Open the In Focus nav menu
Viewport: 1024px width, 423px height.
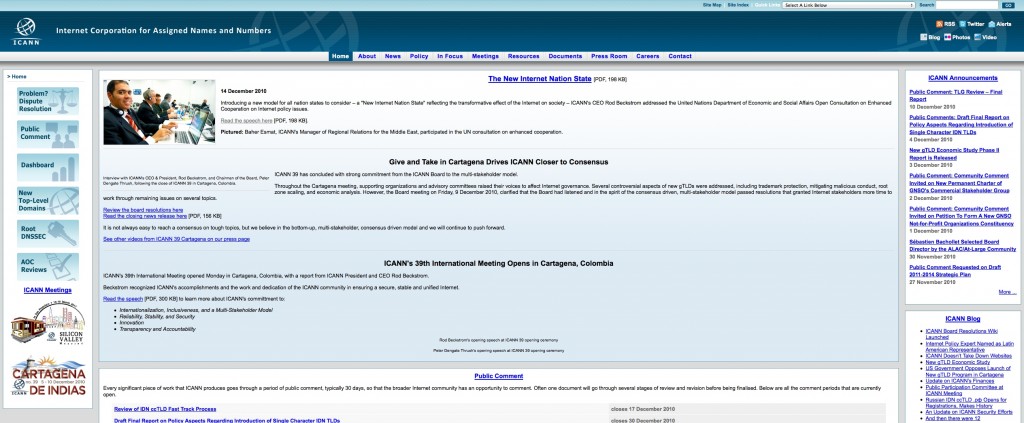(450, 56)
